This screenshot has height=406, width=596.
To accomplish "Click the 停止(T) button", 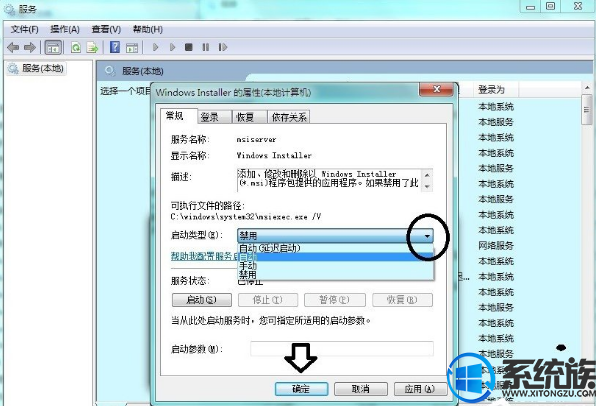I will [x=268, y=300].
